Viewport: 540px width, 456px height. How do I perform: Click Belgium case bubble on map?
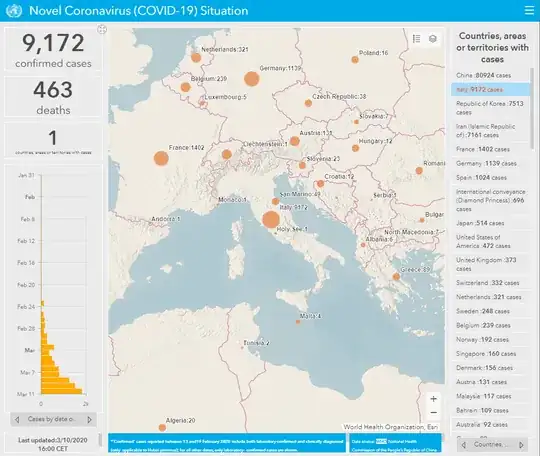(x=186, y=87)
